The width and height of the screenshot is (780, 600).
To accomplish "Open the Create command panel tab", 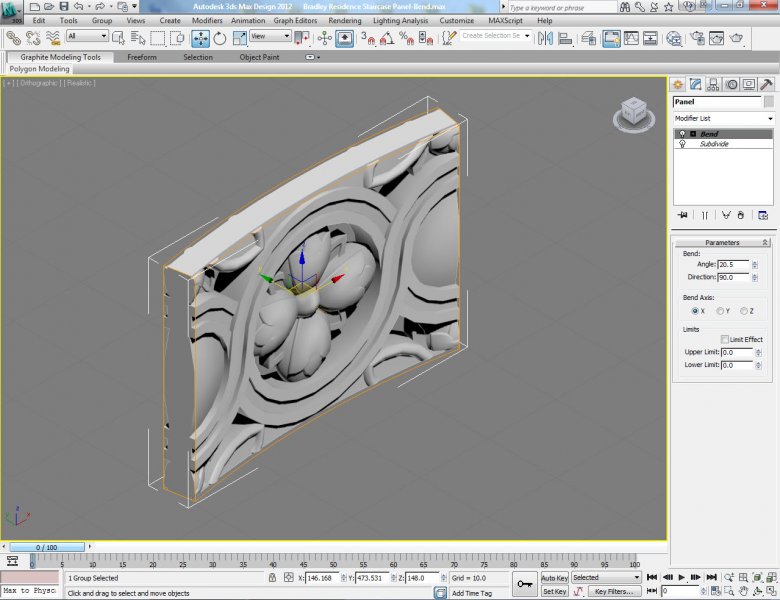I will 678,85.
